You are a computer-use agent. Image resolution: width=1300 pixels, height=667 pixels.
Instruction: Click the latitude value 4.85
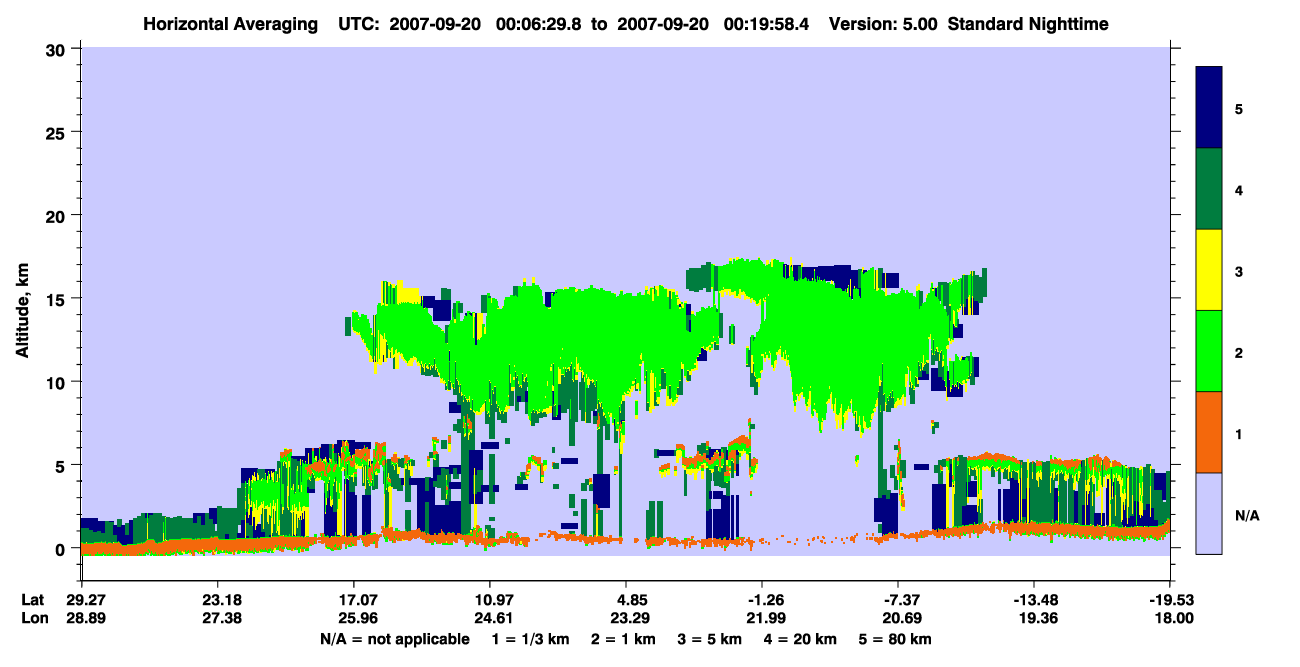634,600
